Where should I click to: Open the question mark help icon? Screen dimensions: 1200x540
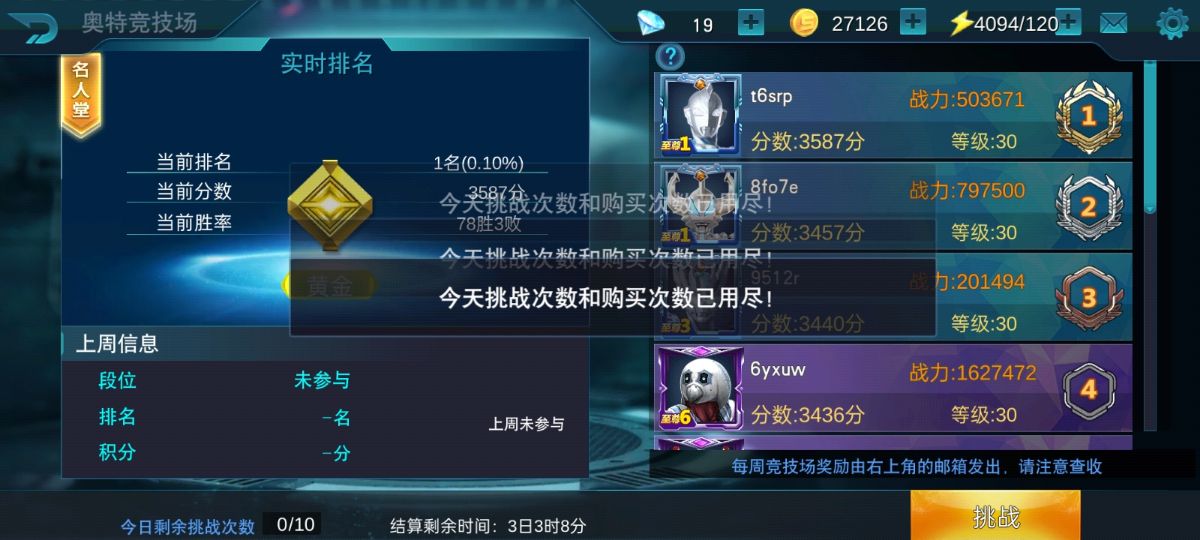(669, 56)
